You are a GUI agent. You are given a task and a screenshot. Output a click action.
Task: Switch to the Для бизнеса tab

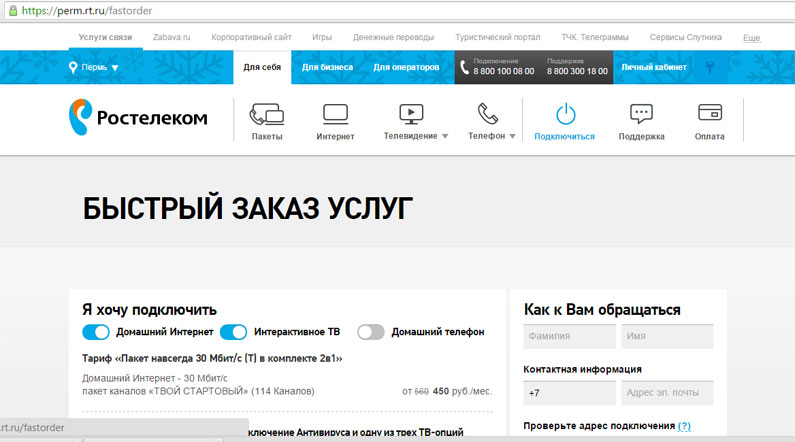pos(327,68)
